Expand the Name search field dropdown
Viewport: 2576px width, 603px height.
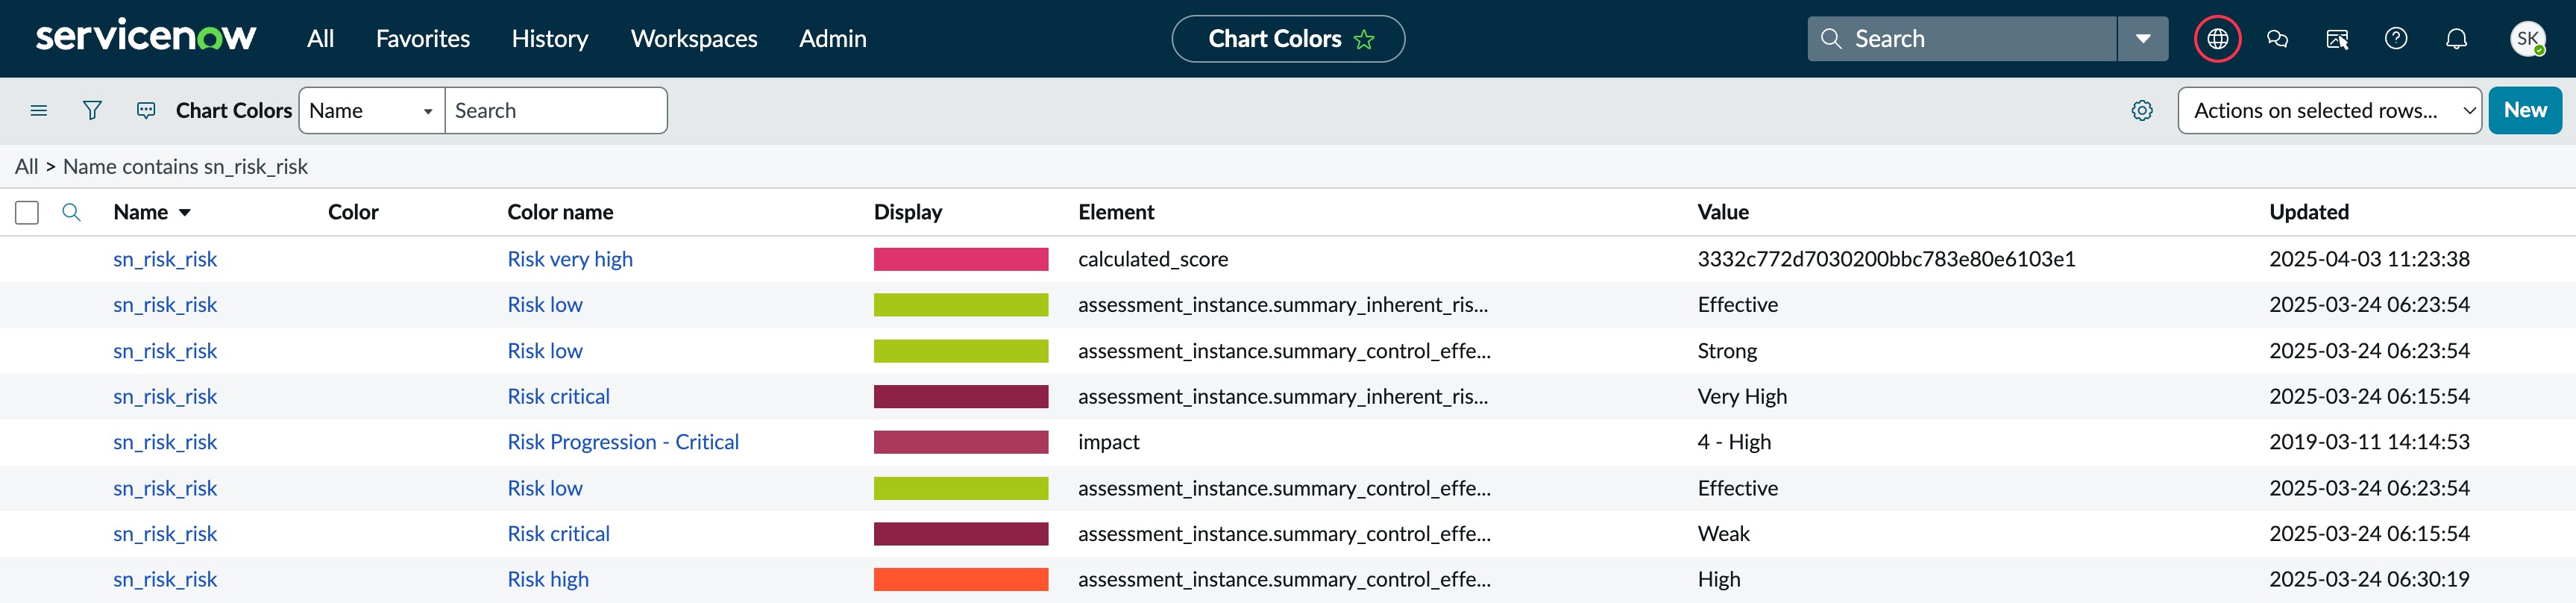[372, 110]
